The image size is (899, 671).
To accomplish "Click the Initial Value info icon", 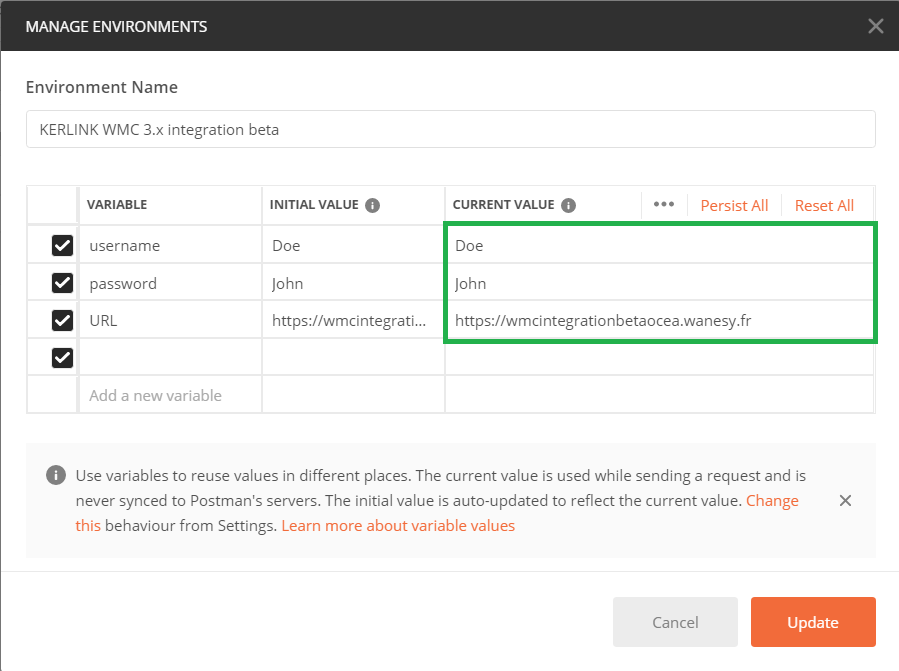I will 372,205.
